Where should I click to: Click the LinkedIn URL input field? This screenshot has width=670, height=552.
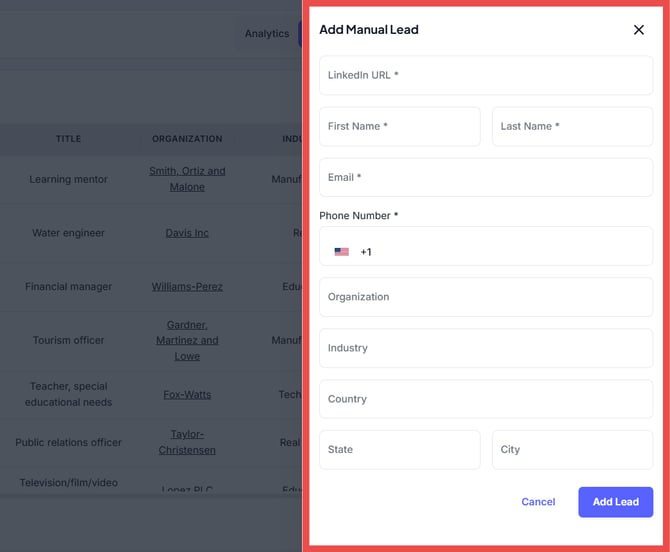[486, 75]
